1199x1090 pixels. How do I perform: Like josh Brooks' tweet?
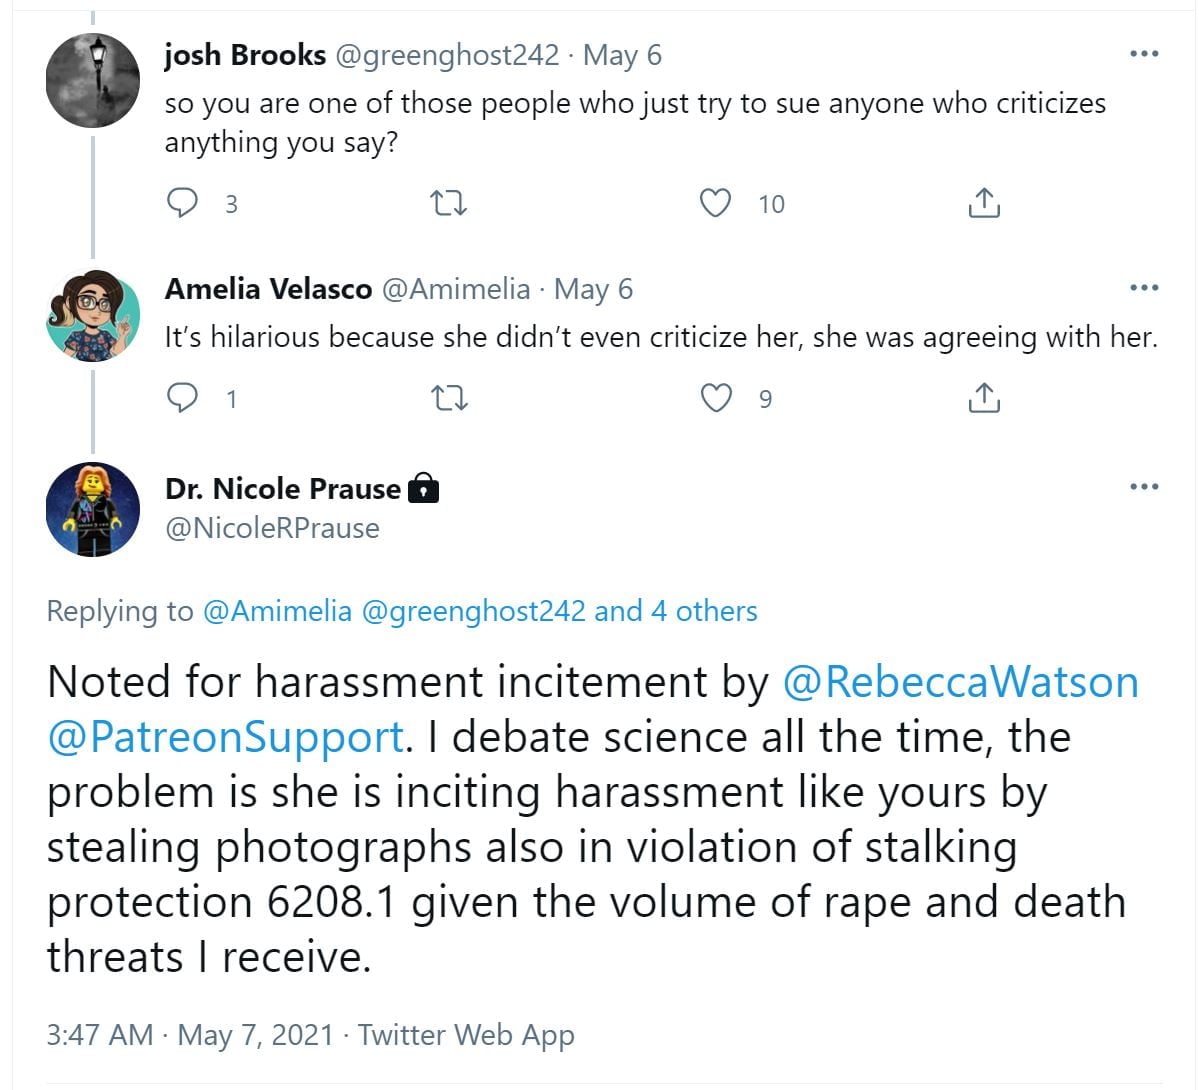point(714,203)
